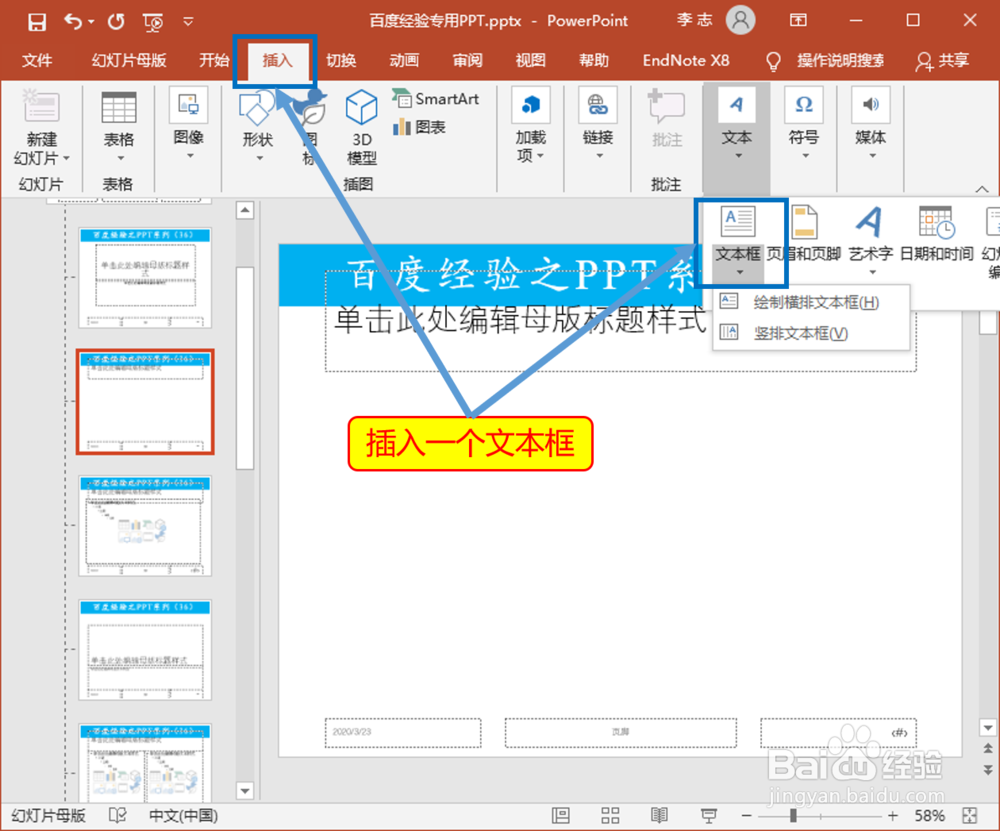The height and width of the screenshot is (831, 1000).
Task: Switch to 幻灯片母版 tab
Action: [129, 61]
